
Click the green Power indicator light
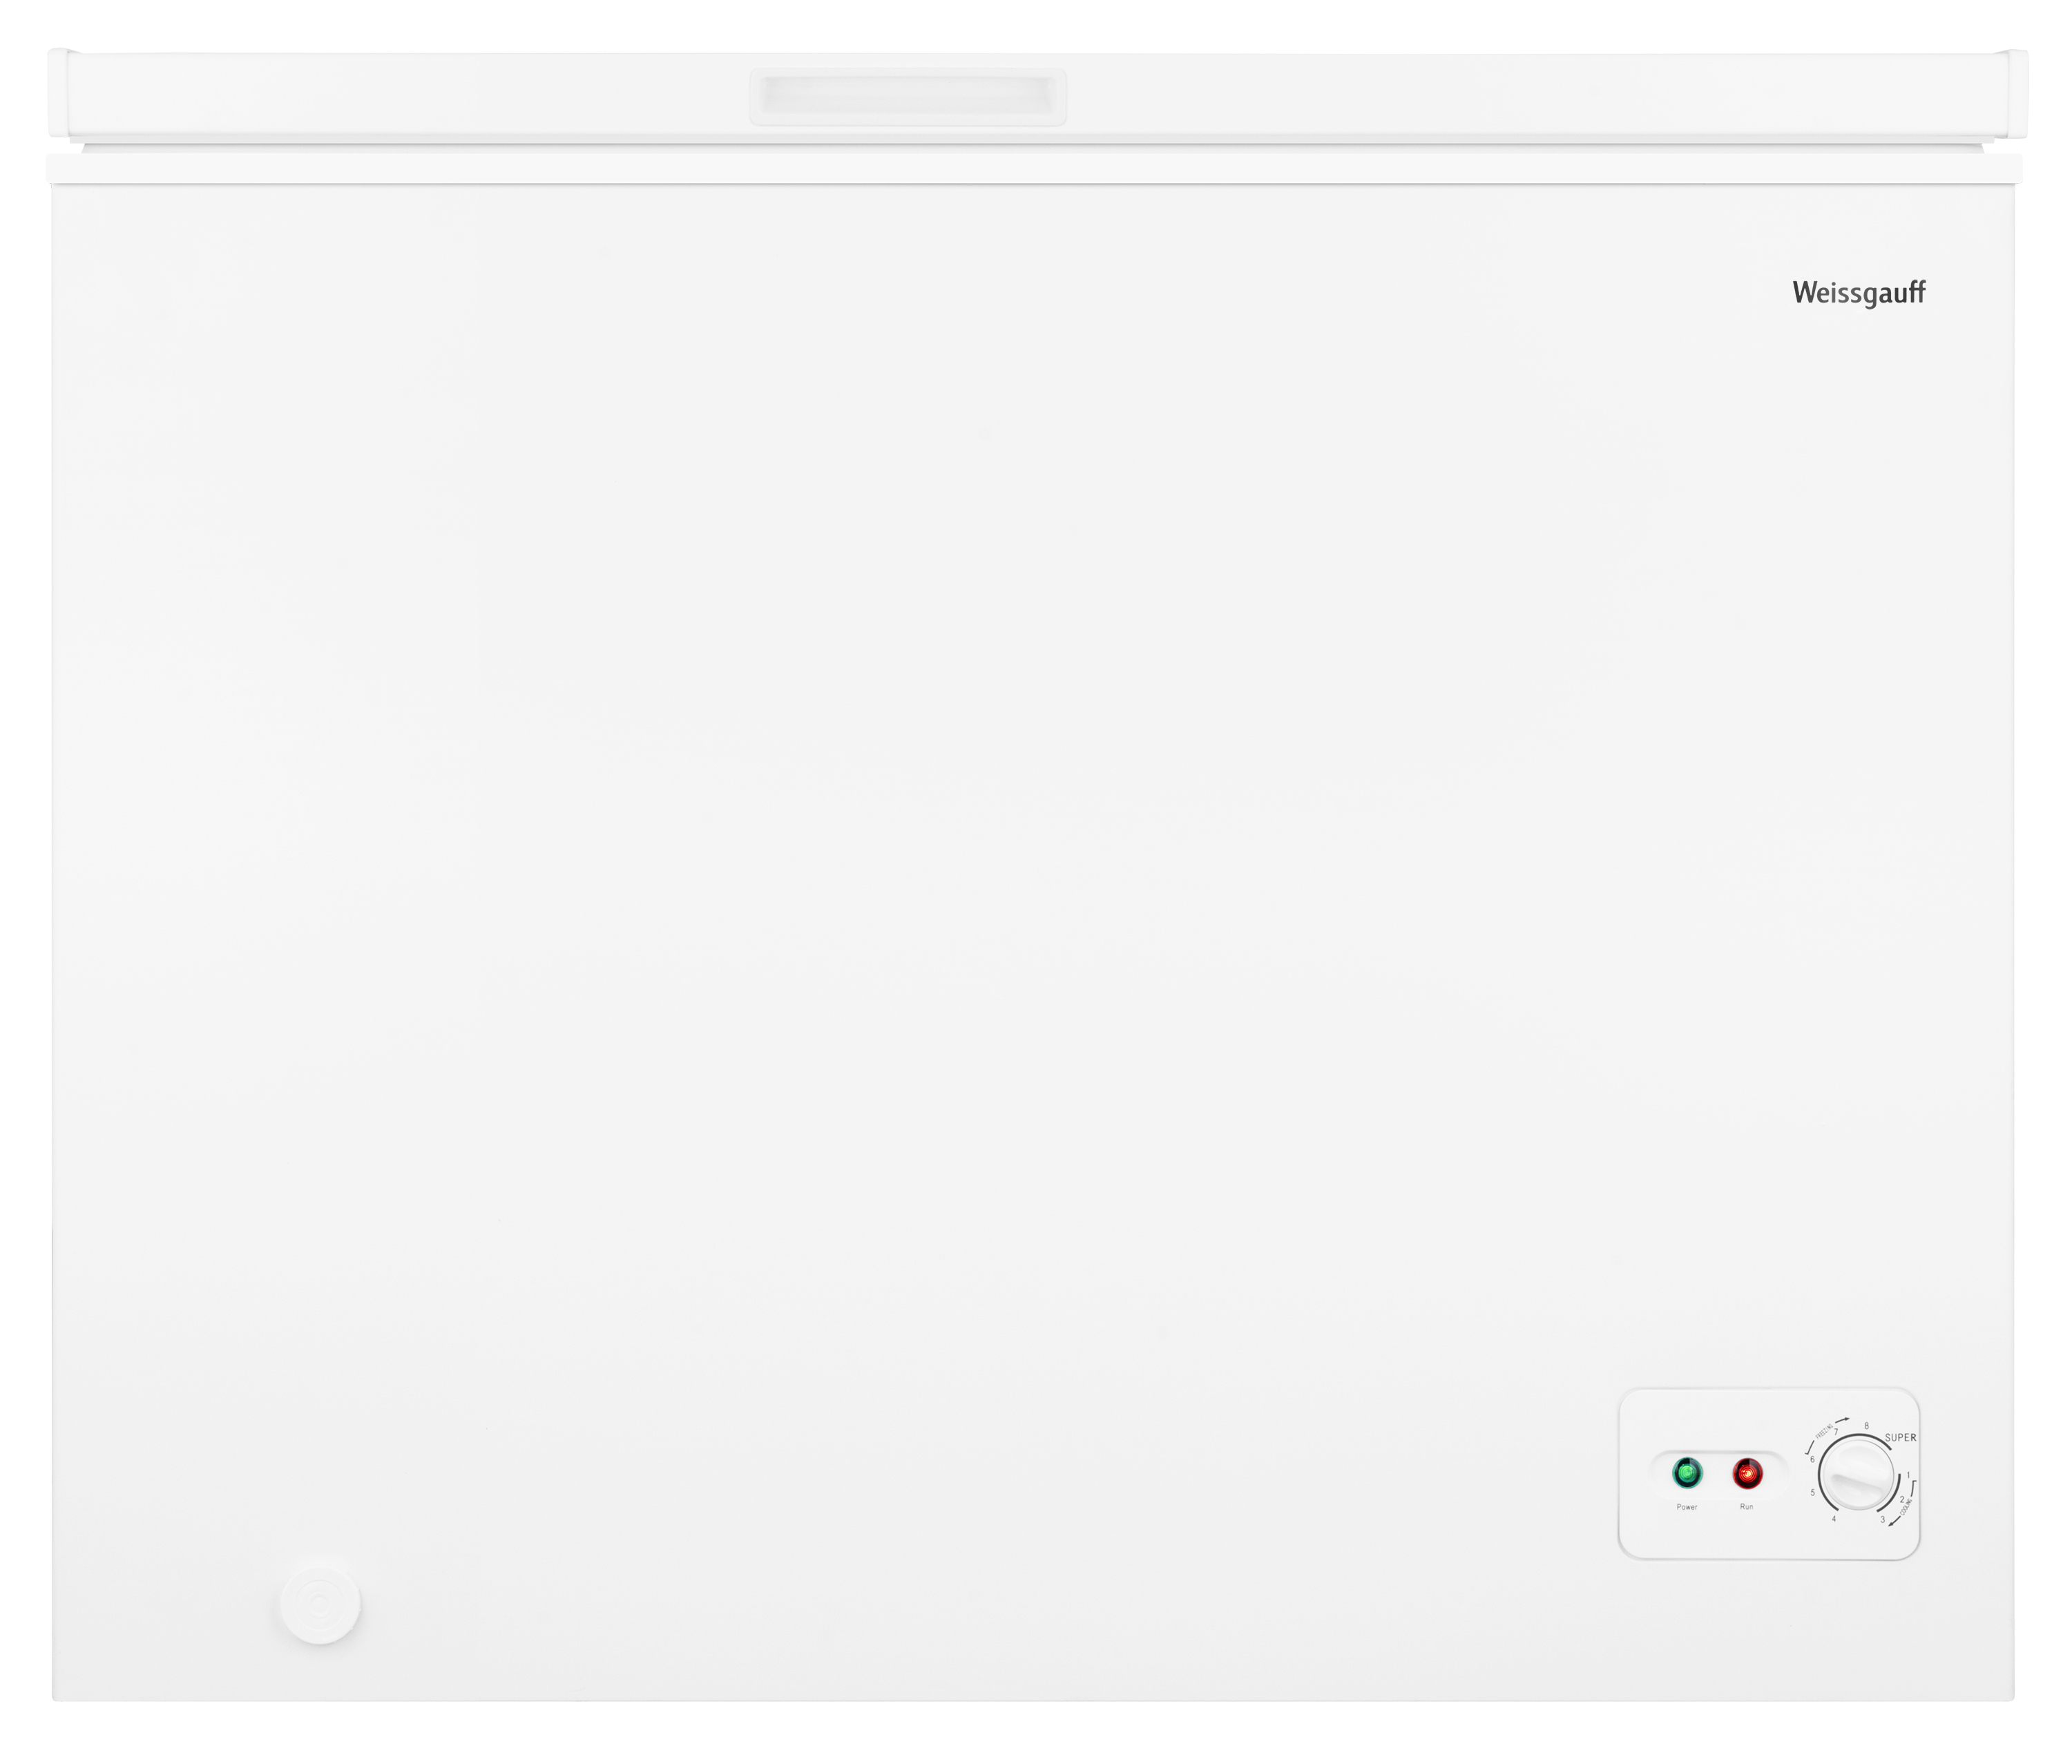(1688, 1473)
